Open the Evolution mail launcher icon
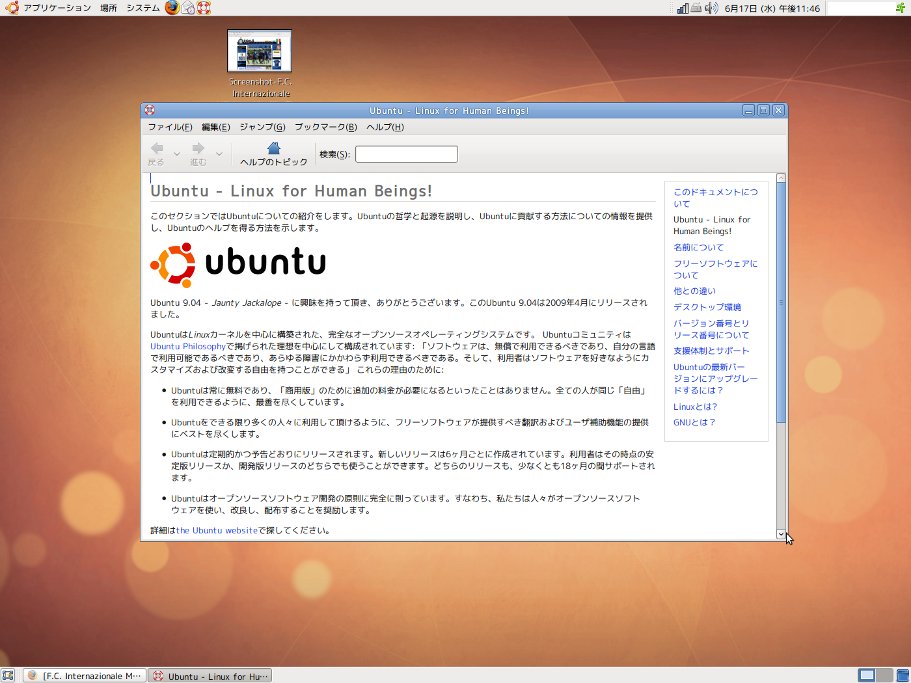 (188, 8)
